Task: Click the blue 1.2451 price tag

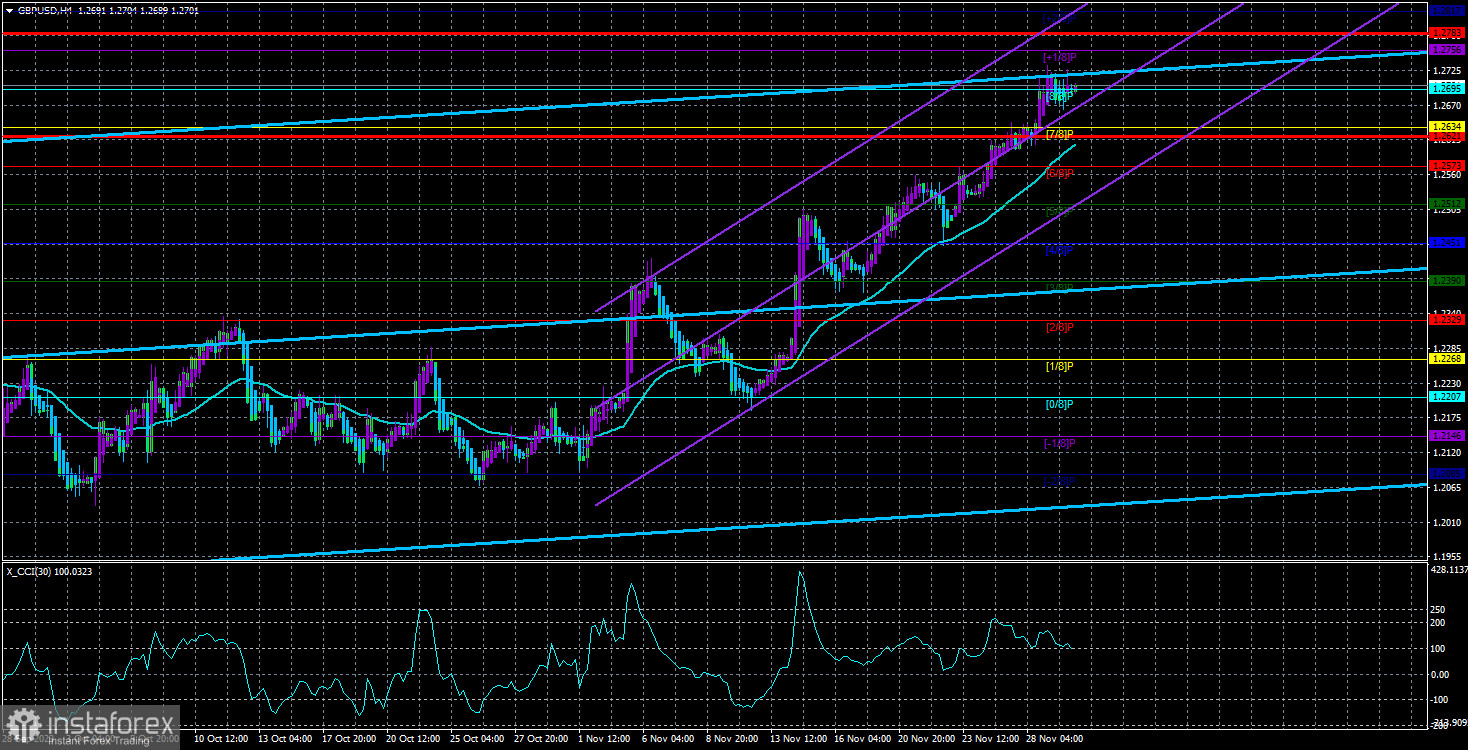Action: click(1447, 242)
